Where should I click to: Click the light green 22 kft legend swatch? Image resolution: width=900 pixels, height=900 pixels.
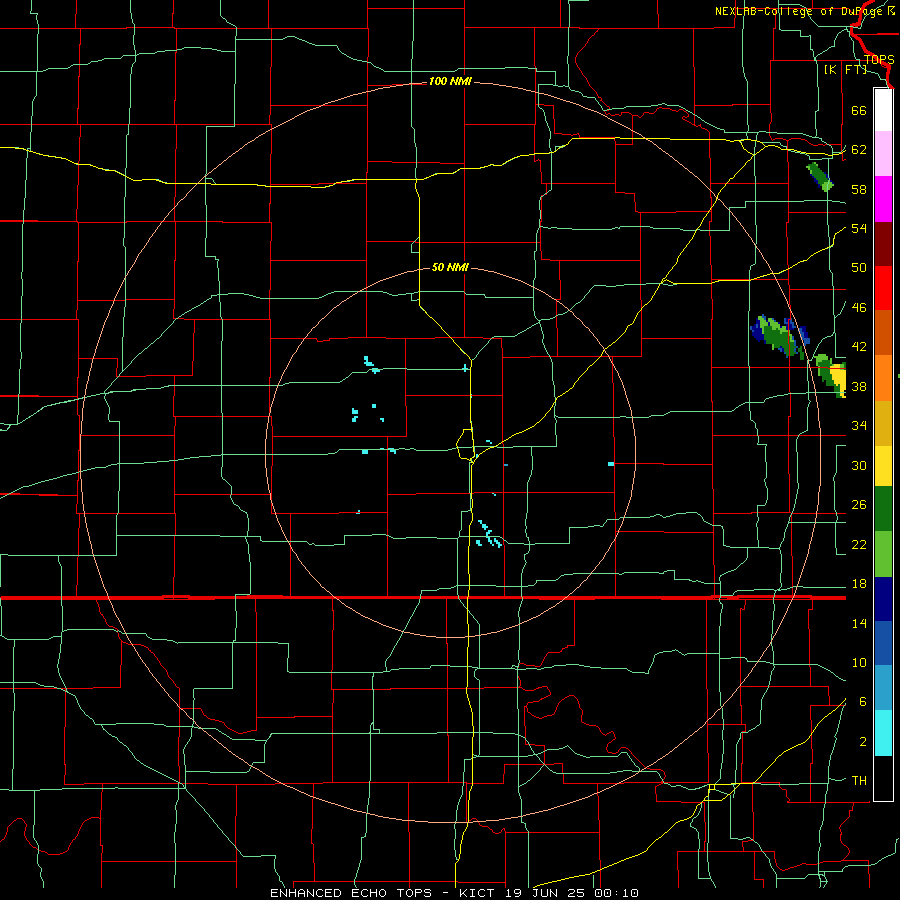point(883,554)
